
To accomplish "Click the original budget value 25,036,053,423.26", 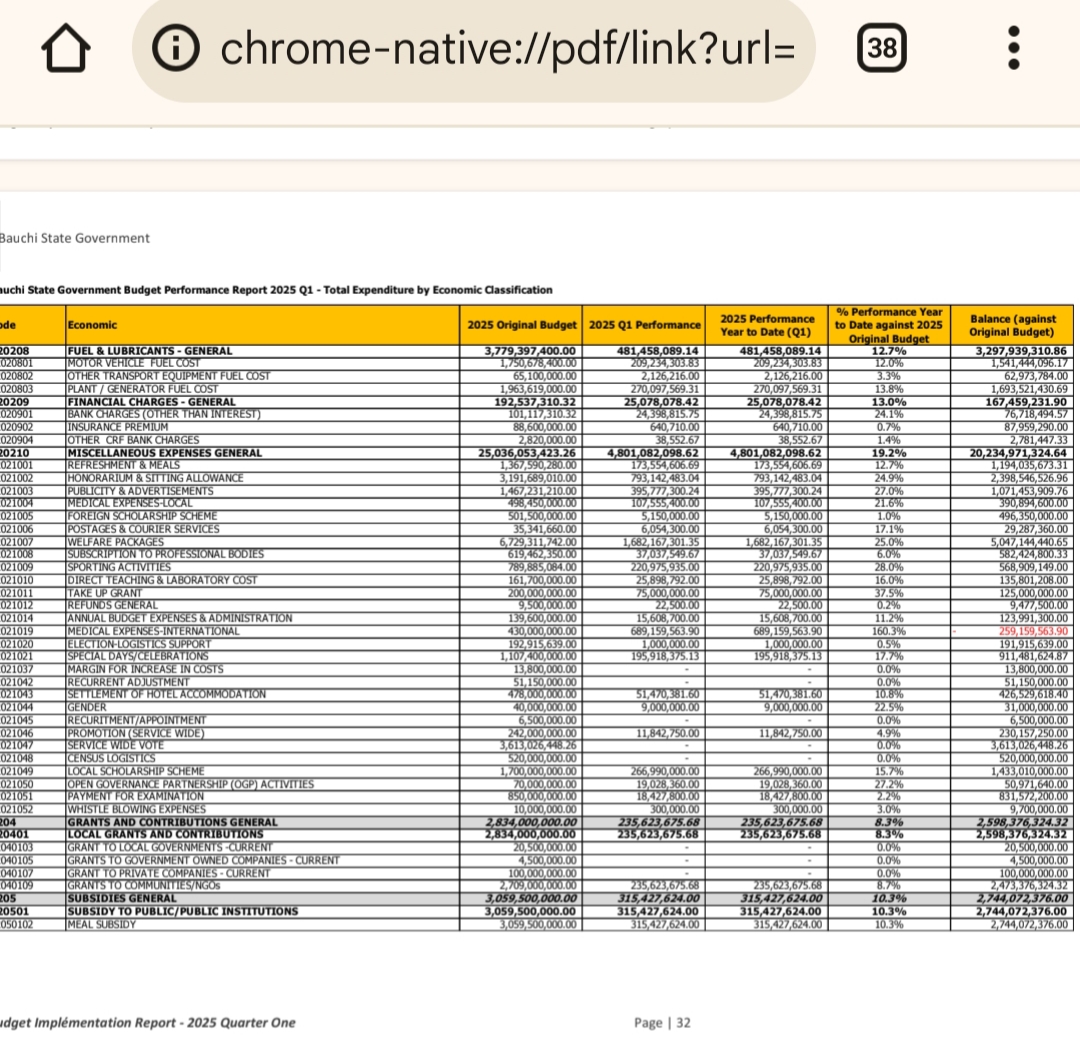I will [528, 453].
